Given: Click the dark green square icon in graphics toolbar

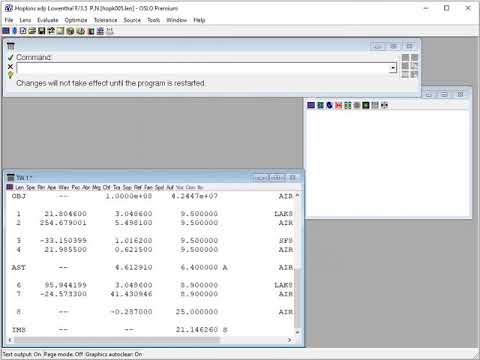Looking at the screenshot, I should (x=366, y=105).
